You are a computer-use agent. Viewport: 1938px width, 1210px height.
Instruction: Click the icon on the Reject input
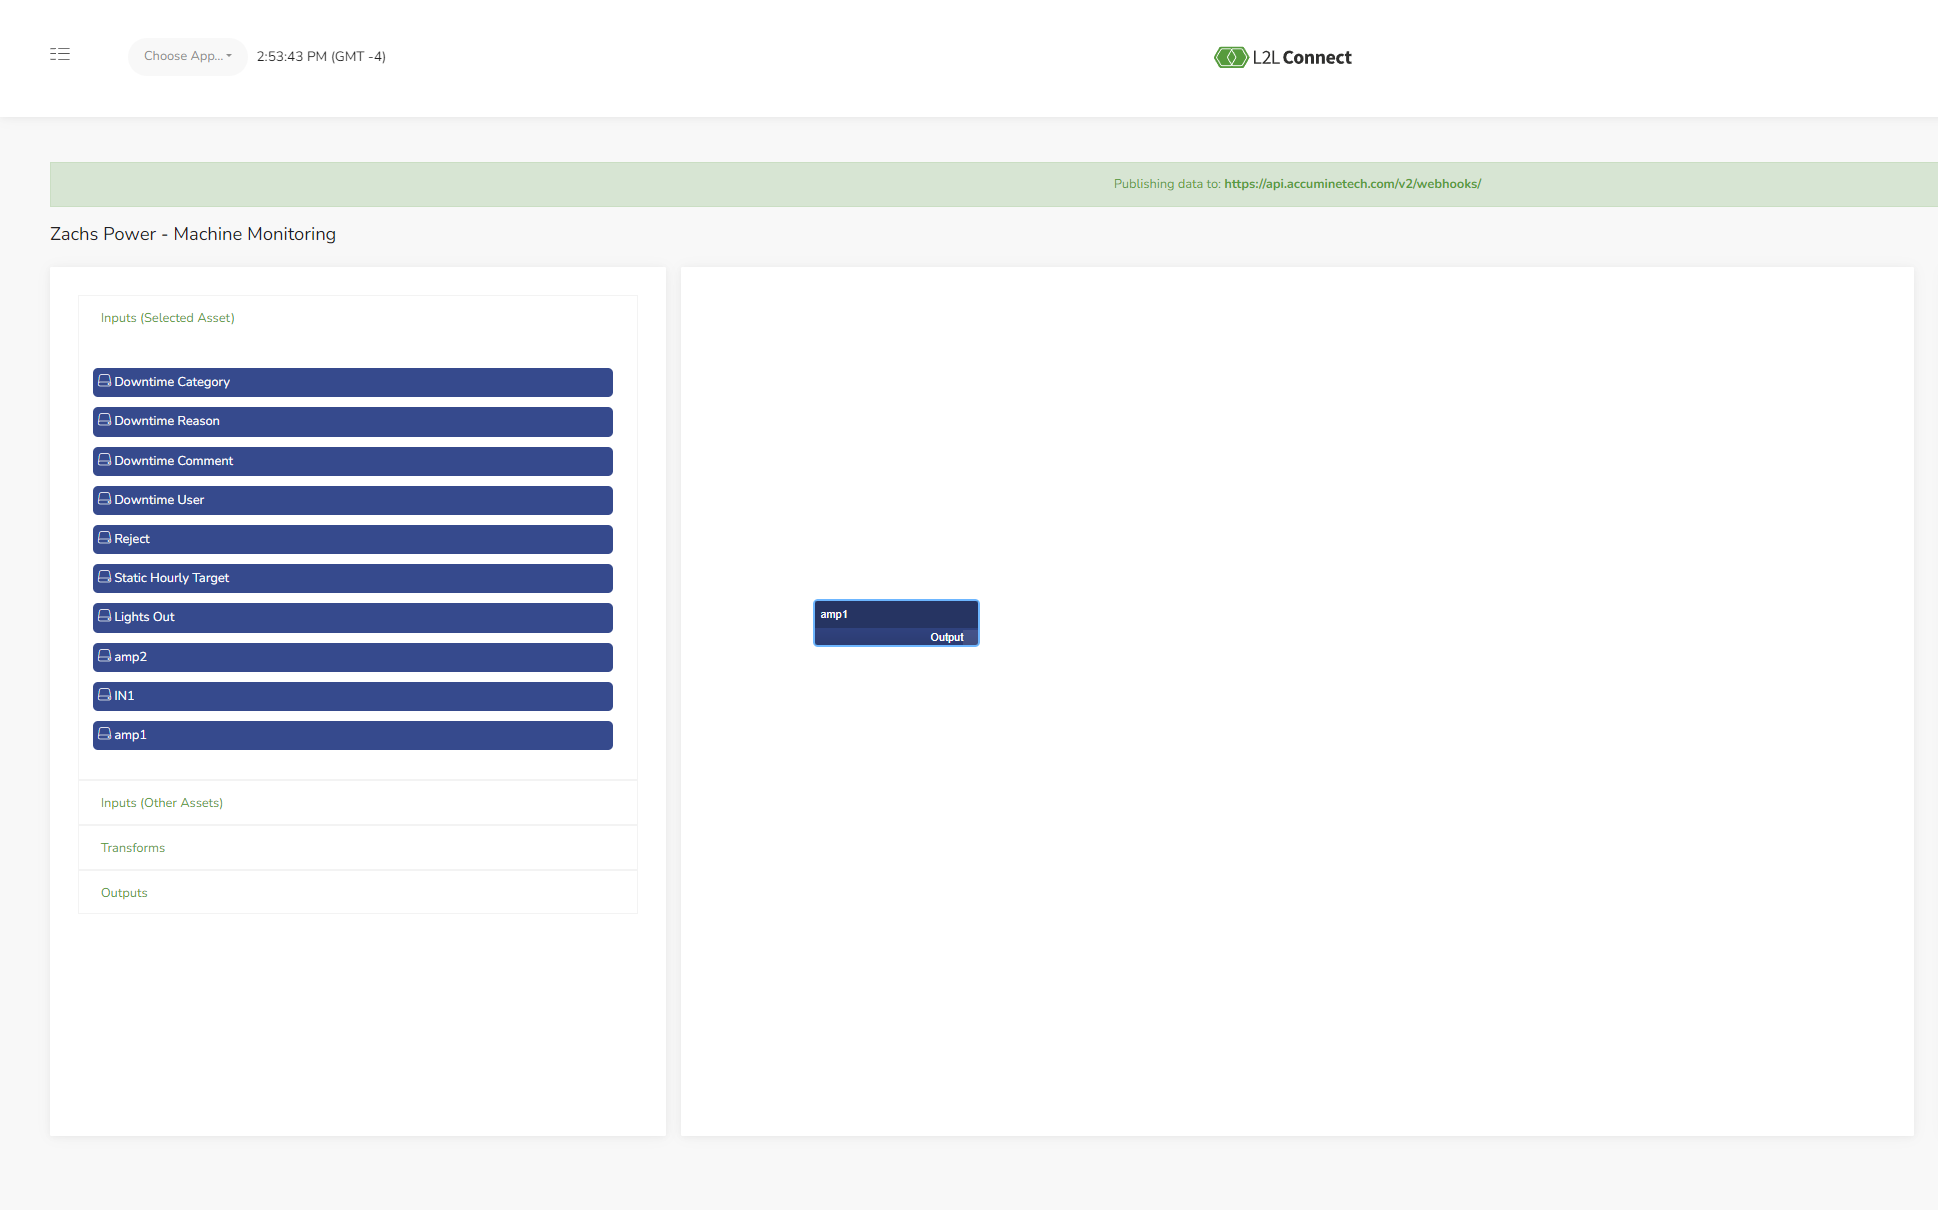click(105, 538)
